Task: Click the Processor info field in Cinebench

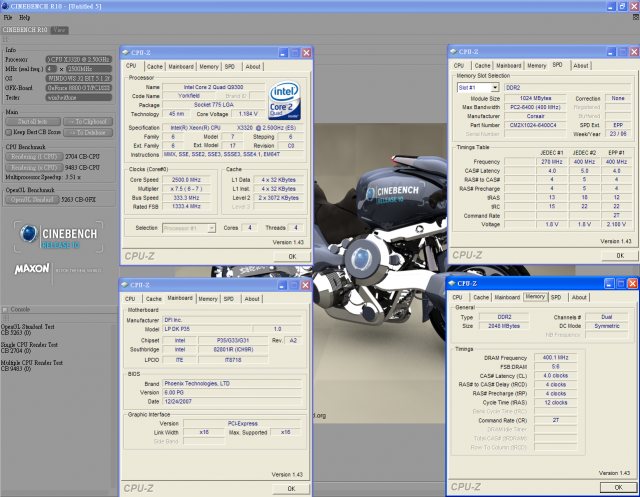Action: pos(78,60)
